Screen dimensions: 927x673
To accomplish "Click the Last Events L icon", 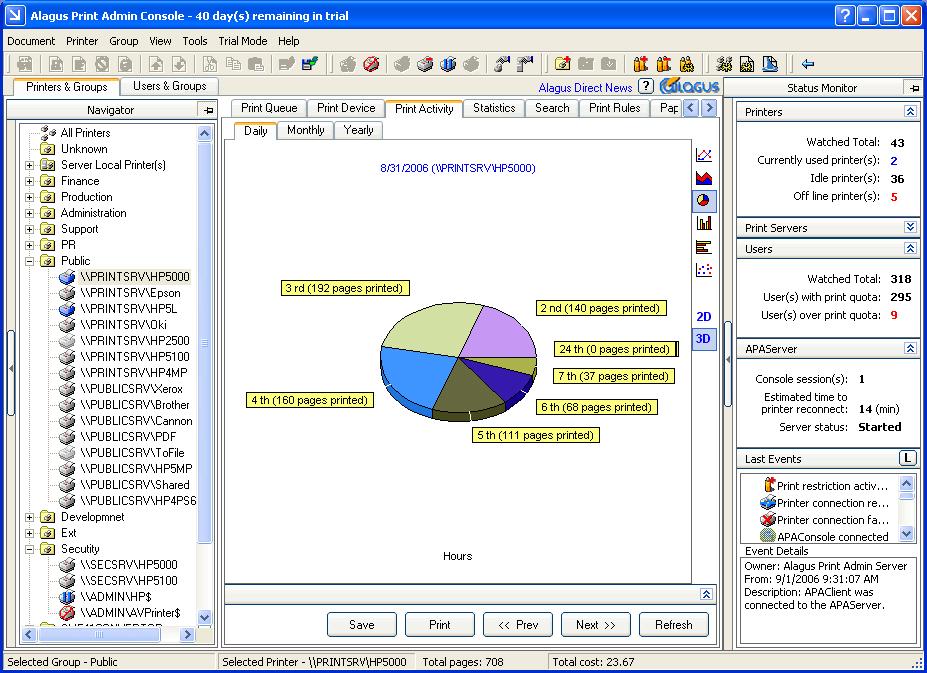I will (907, 458).
